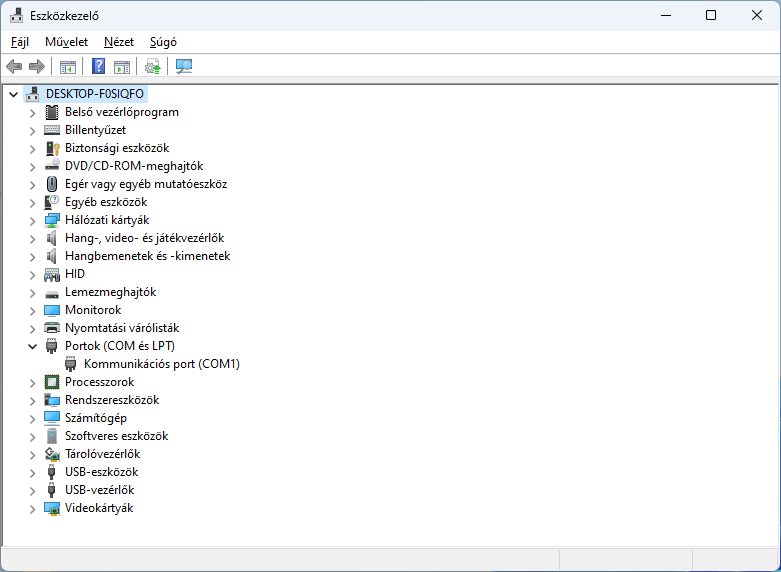
Task: Open the Nézet menu
Action: (x=118, y=42)
